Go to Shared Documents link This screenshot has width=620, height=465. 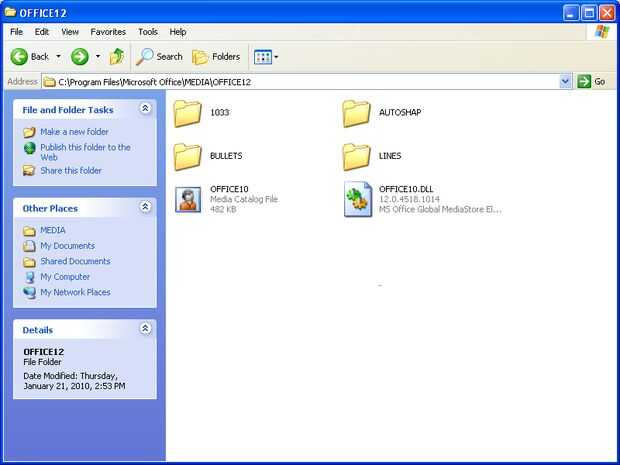tap(75, 261)
